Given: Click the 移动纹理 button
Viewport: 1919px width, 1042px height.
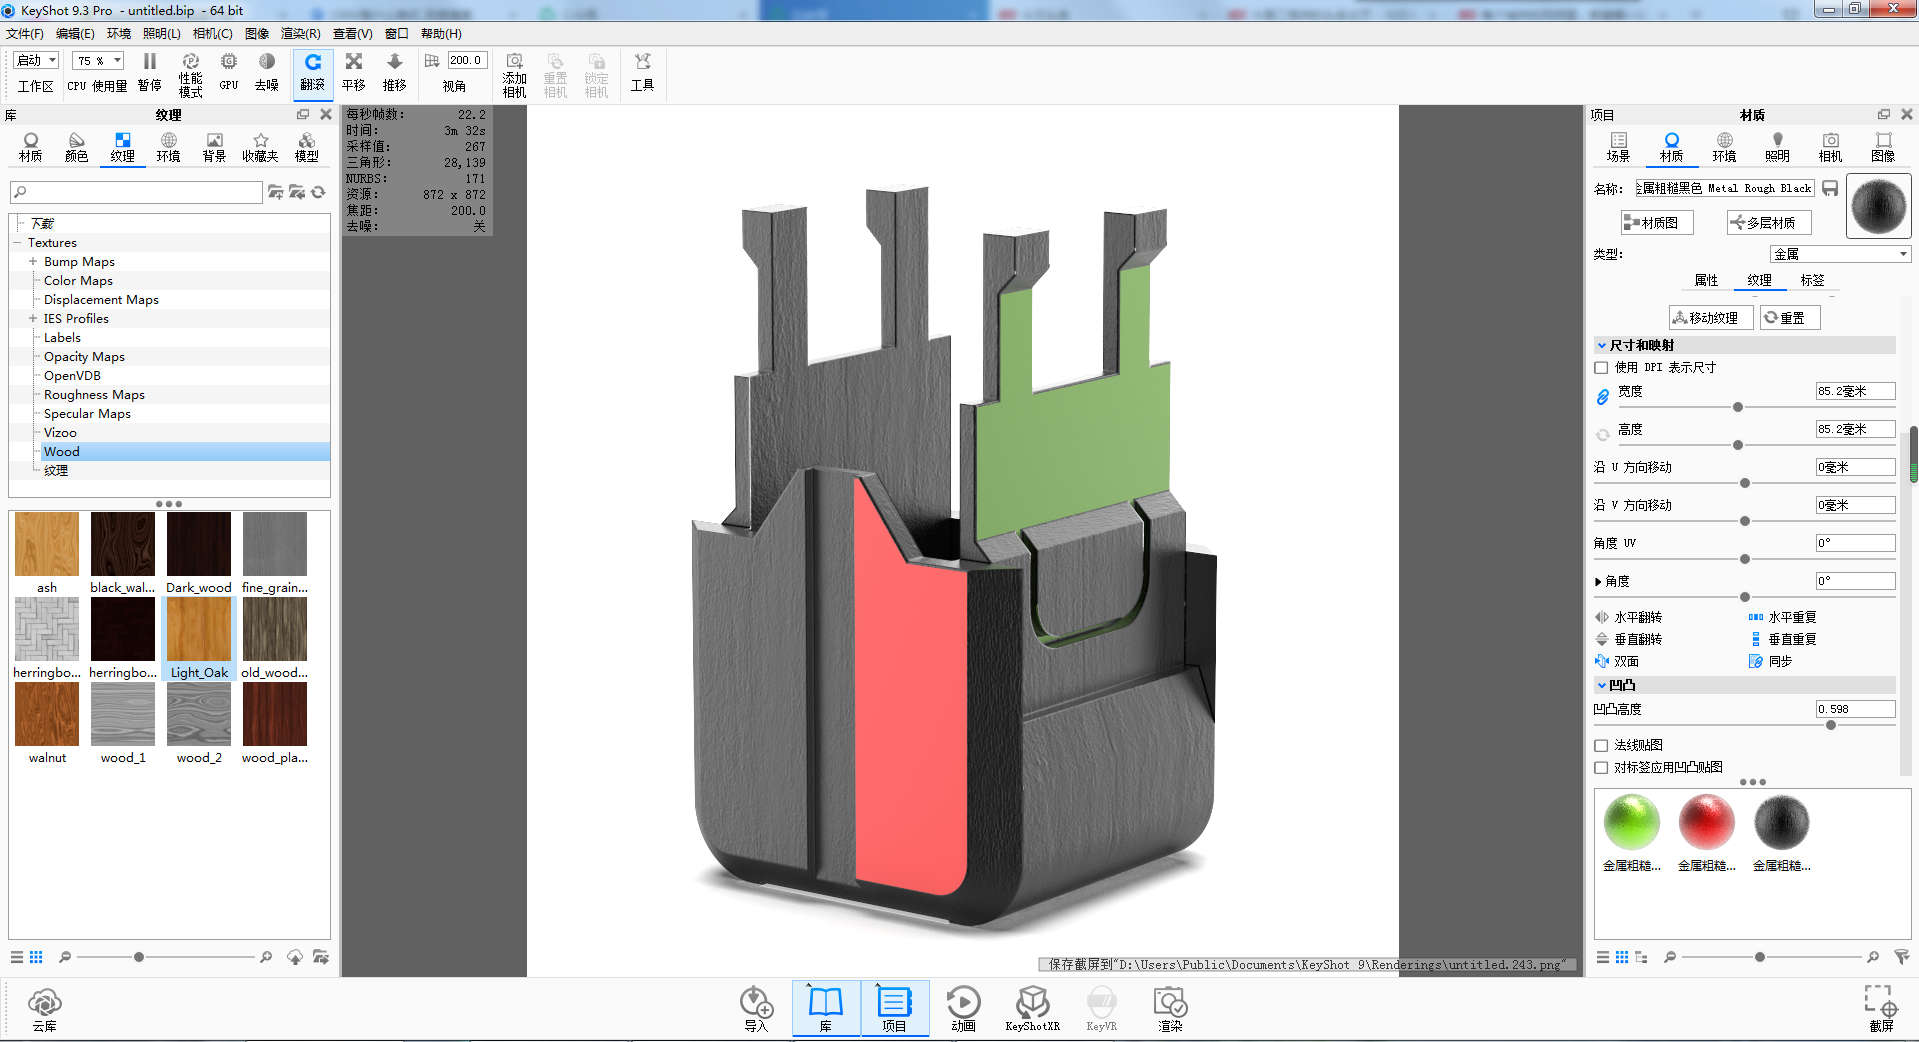Looking at the screenshot, I should [x=1712, y=317].
